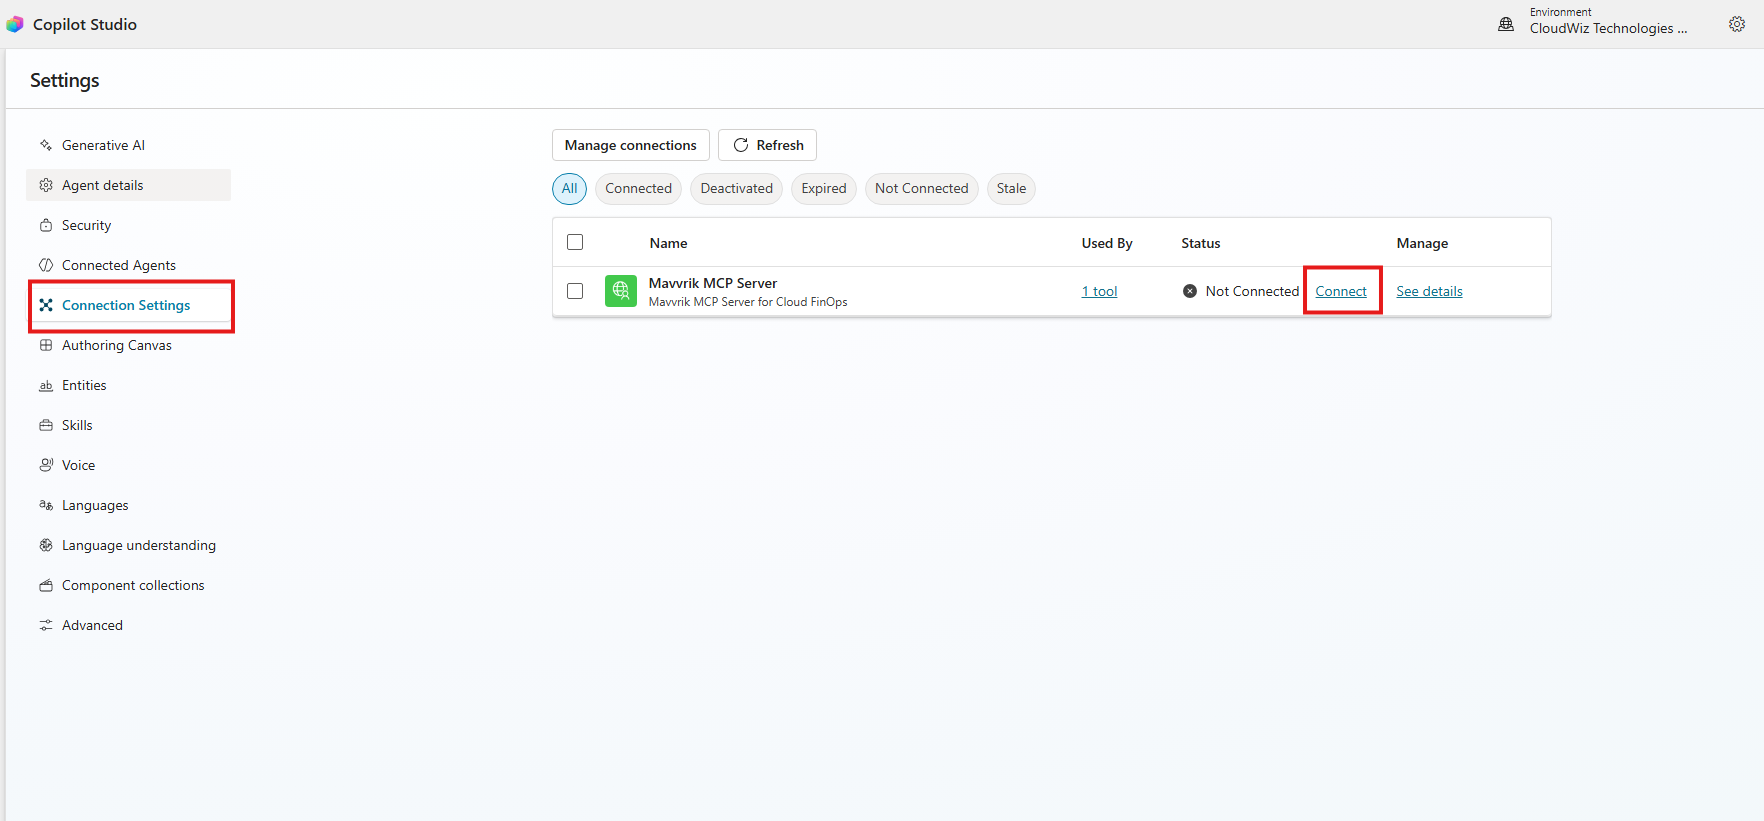Open See details link for Mavvrik MCP Server
The height and width of the screenshot is (821, 1764).
[1429, 291]
